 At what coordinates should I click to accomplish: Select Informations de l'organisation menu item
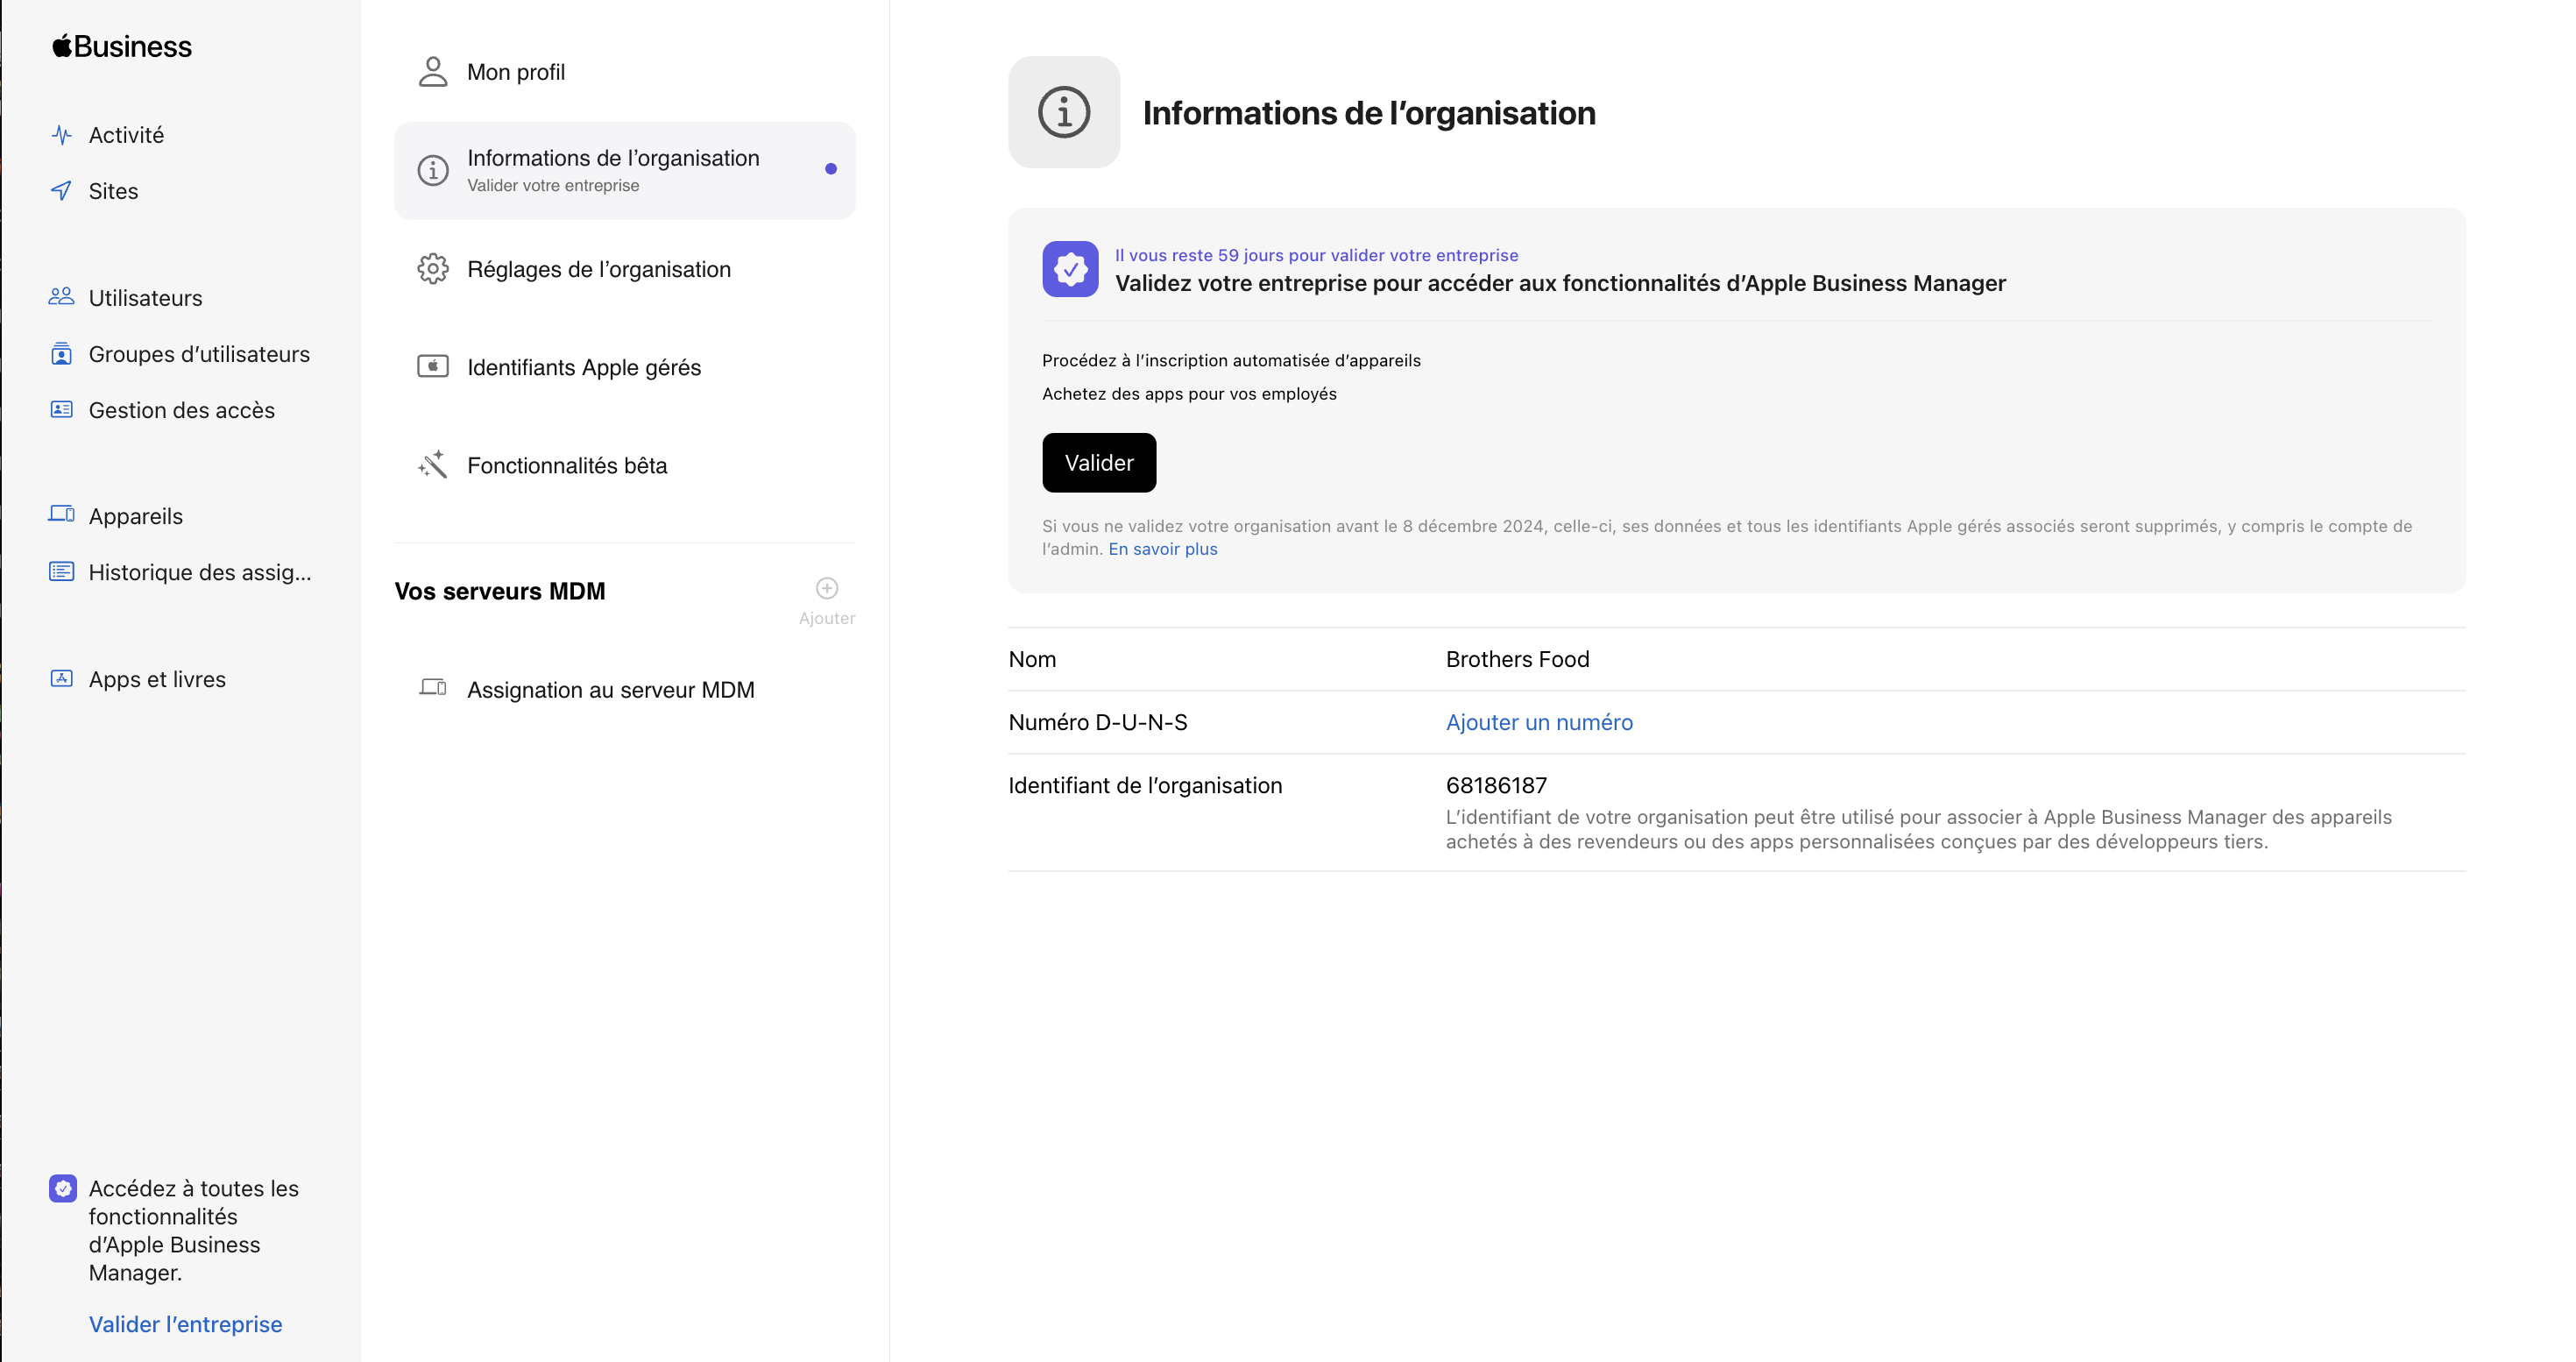pyautogui.click(x=625, y=170)
